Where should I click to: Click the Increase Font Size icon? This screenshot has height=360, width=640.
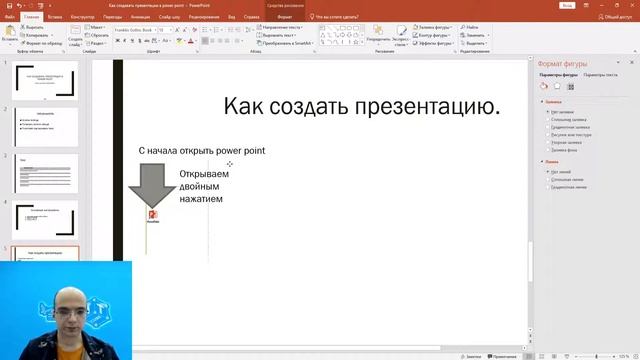coord(177,30)
